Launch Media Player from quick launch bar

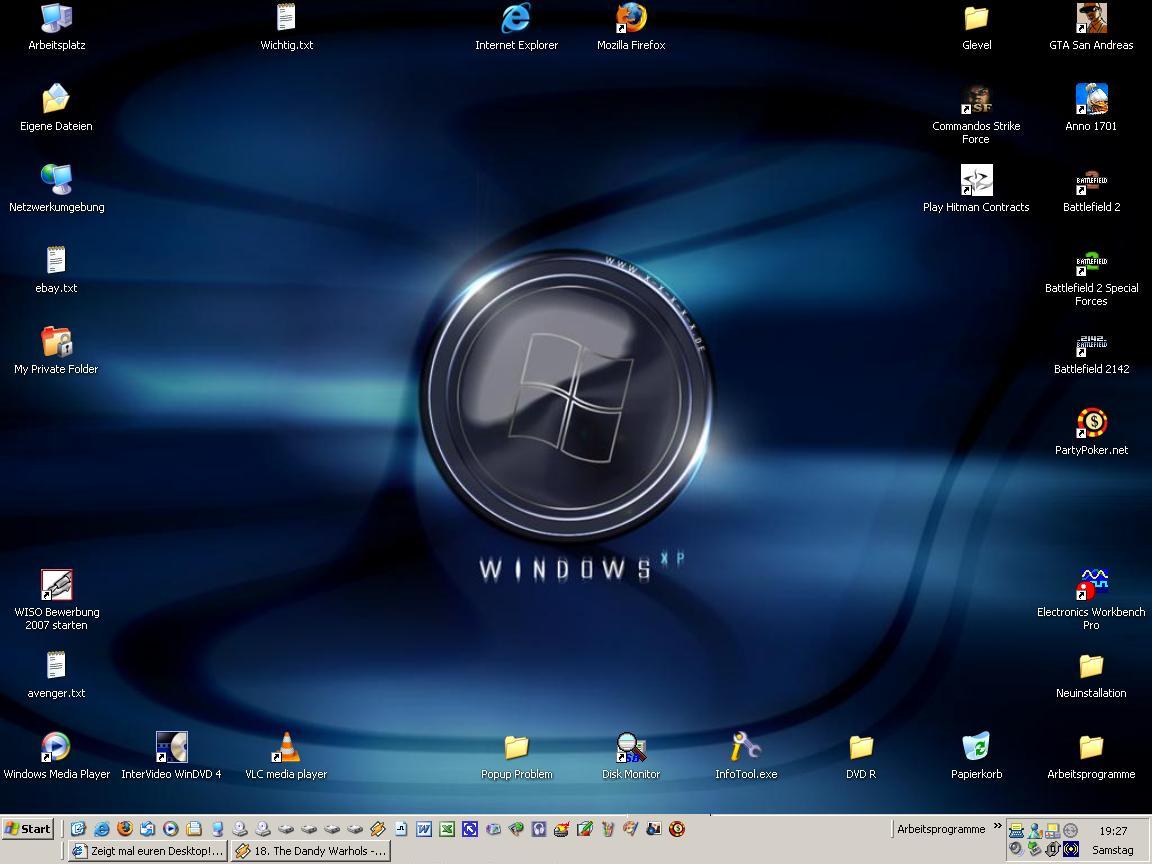(x=170, y=829)
